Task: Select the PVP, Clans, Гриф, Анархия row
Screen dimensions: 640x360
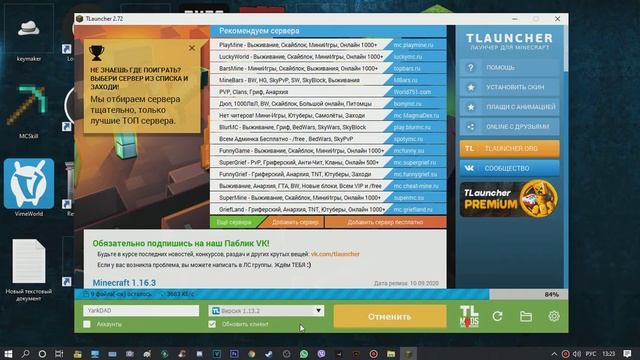Action: [x=328, y=92]
